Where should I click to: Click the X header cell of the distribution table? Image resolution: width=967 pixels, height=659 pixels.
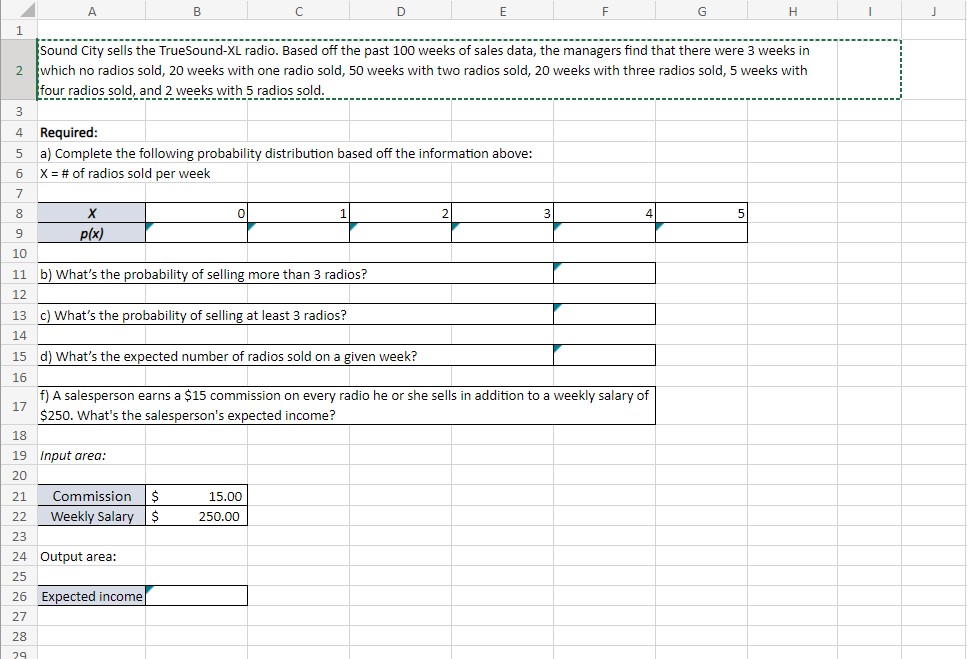click(x=91, y=212)
